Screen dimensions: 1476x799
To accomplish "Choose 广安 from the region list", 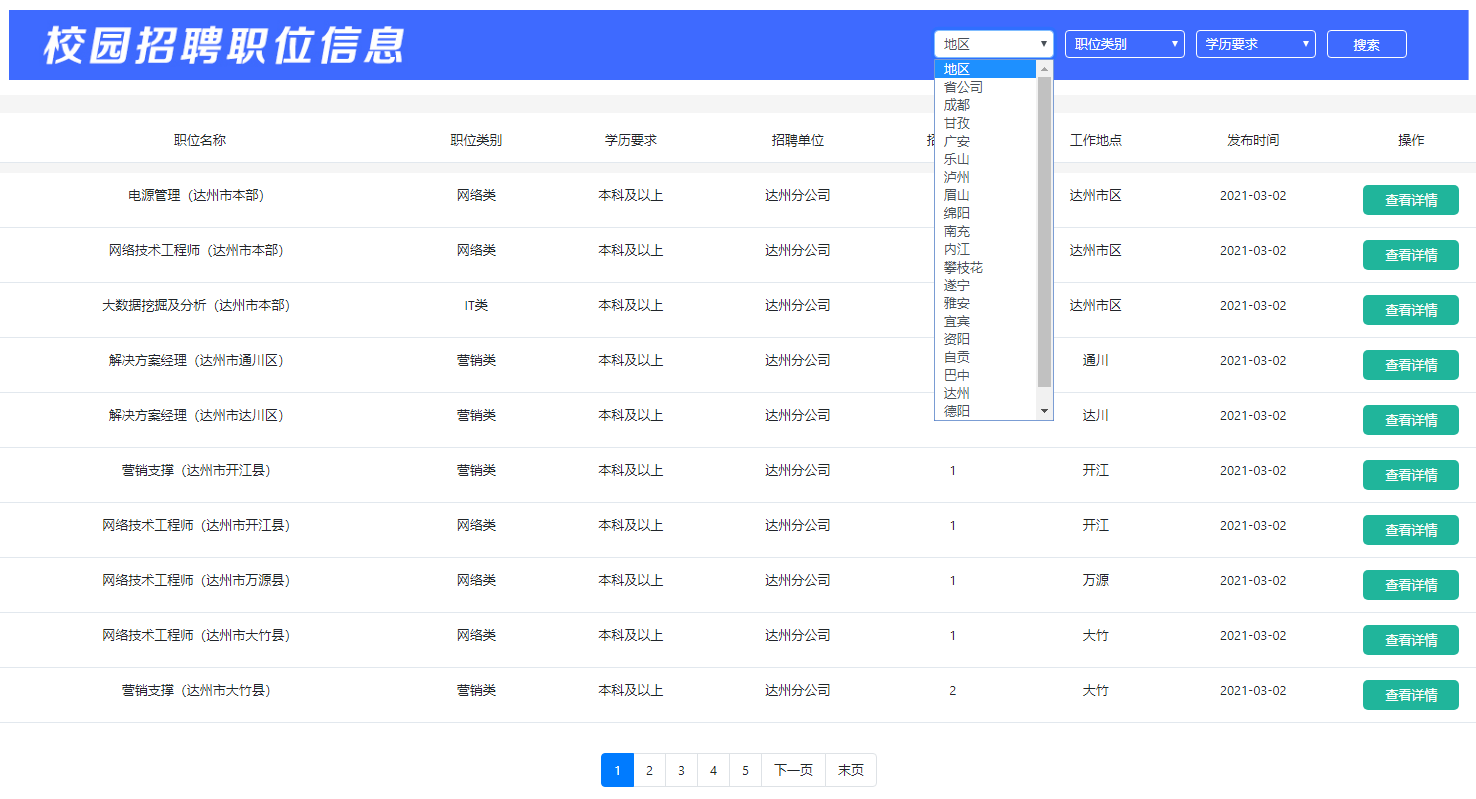I will pyautogui.click(x=986, y=141).
